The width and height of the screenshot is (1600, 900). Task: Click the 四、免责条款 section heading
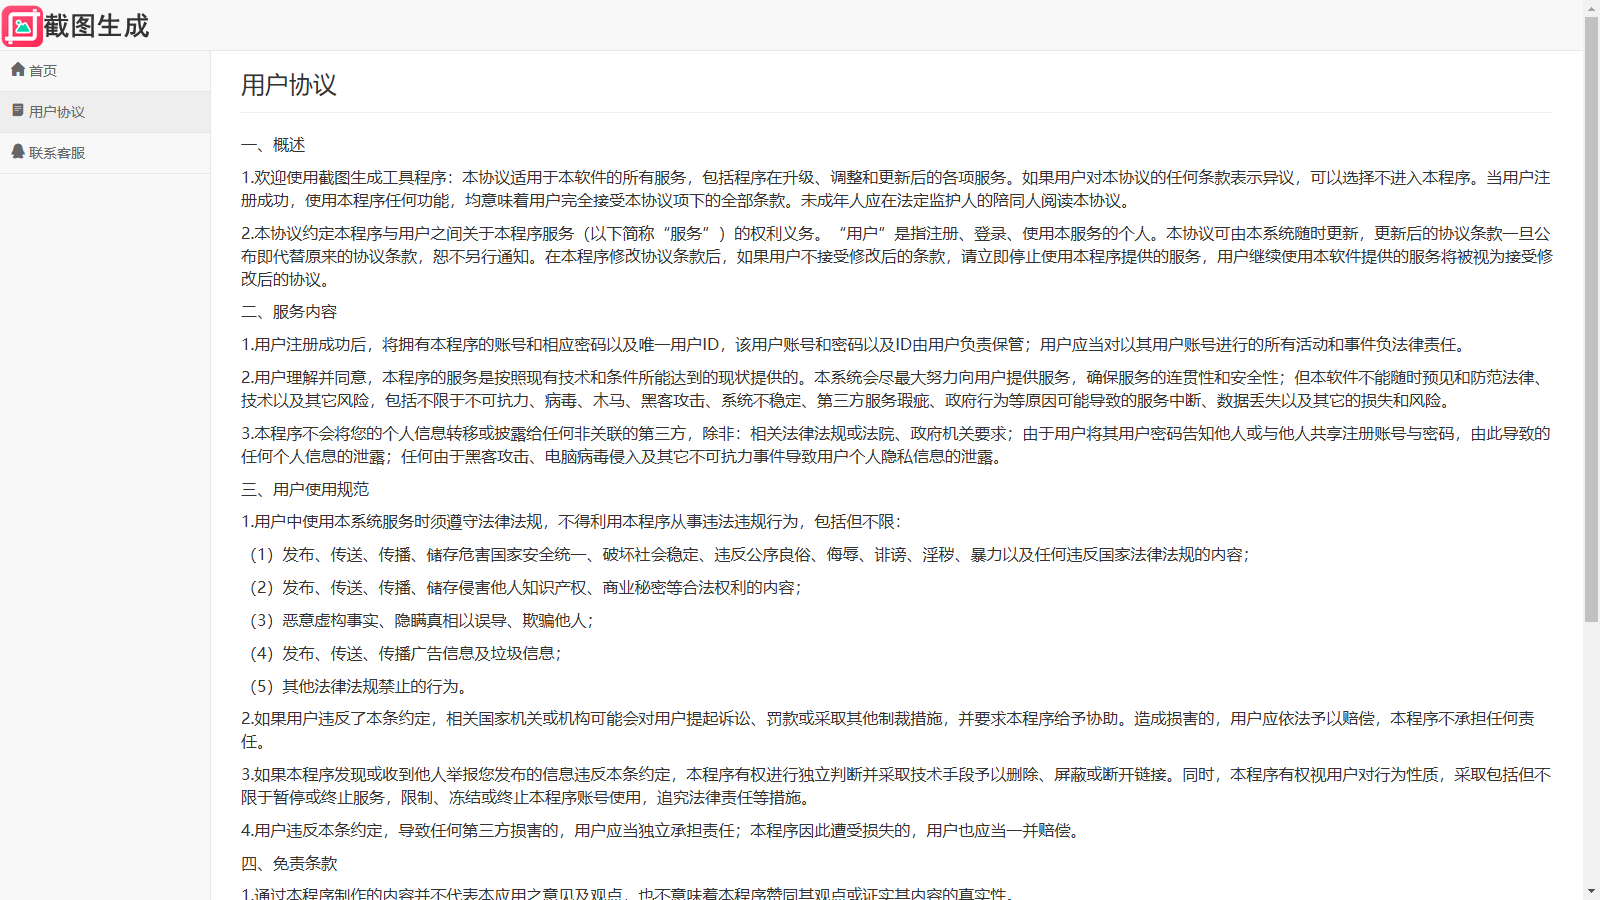pyautogui.click(x=289, y=863)
